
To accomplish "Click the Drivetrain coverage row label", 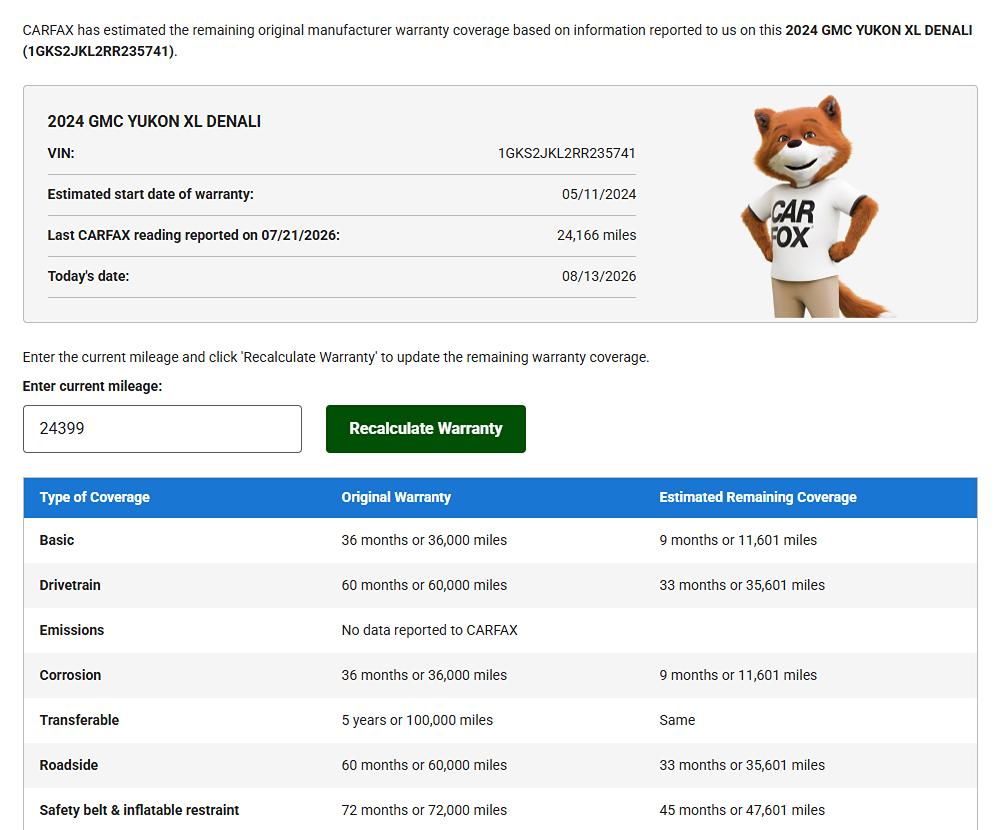I will pyautogui.click(x=70, y=585).
